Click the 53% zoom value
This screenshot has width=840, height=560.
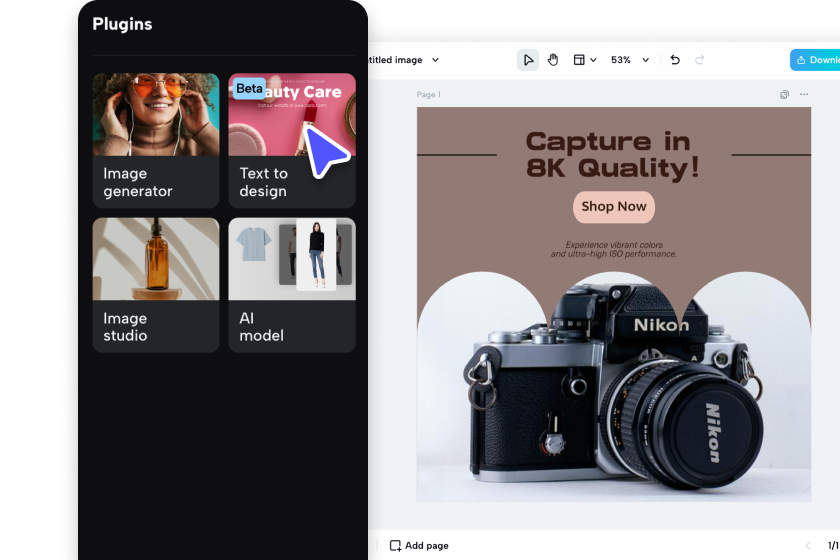pyautogui.click(x=621, y=60)
